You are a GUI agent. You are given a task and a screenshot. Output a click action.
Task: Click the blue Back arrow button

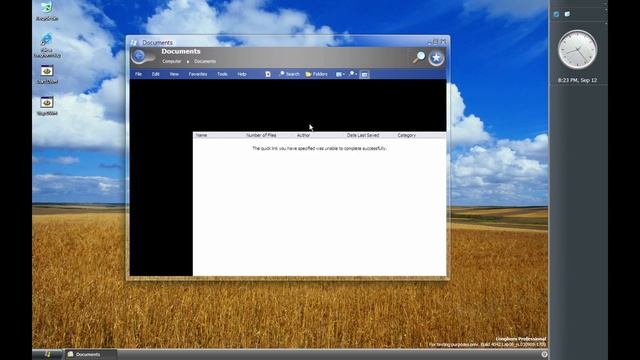click(139, 56)
